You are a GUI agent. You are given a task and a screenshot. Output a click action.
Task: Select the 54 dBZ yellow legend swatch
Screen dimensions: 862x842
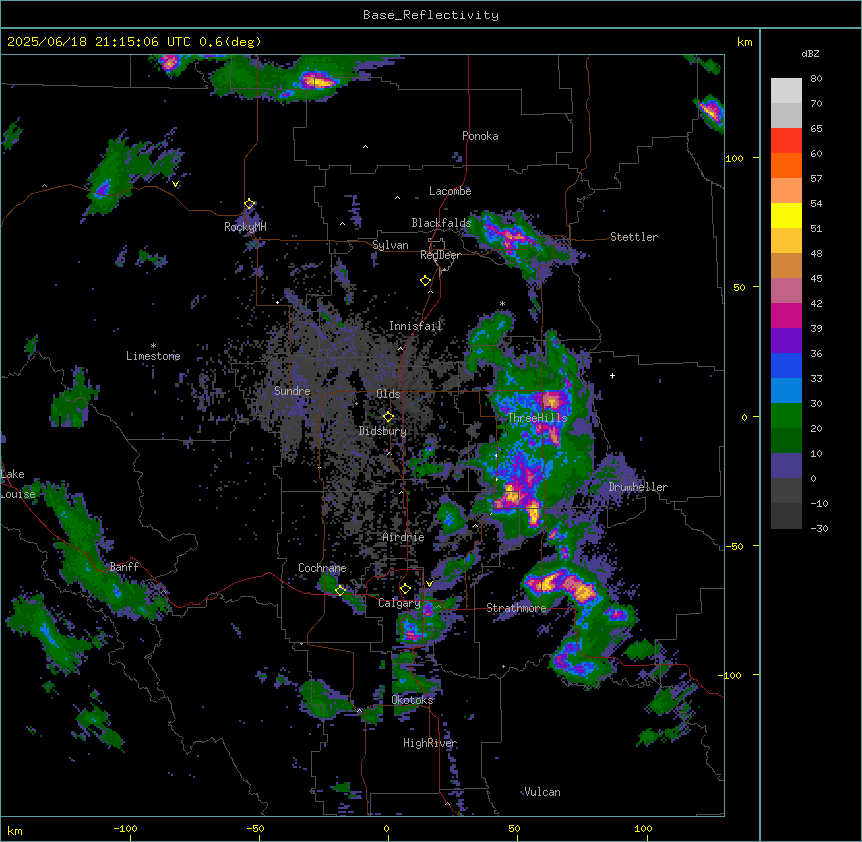(x=786, y=215)
